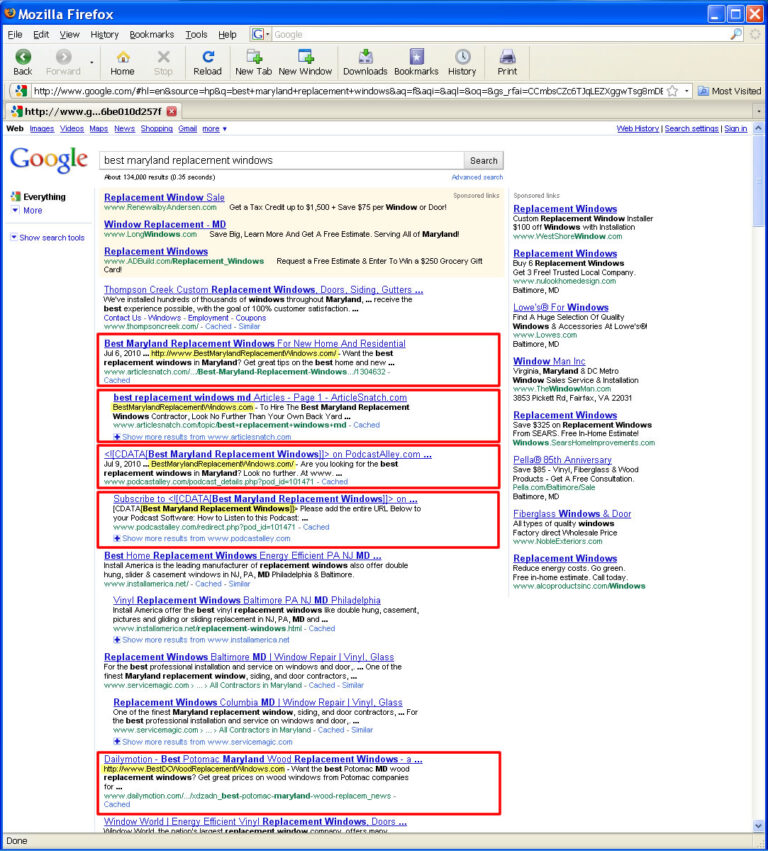Switch to Google Maps

point(99,129)
